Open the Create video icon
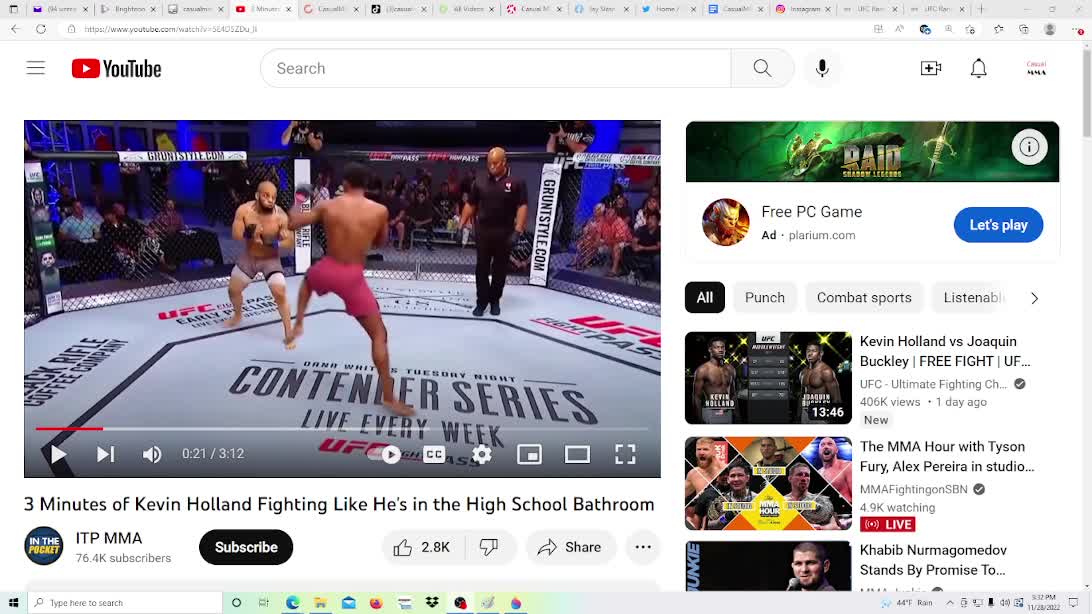 tap(930, 68)
